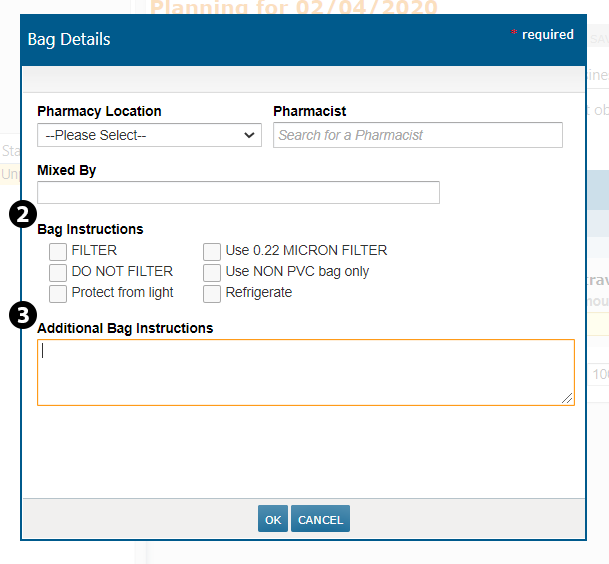The image size is (609, 564).
Task: Dismiss the dialog with CANCEL
Action: point(321,519)
